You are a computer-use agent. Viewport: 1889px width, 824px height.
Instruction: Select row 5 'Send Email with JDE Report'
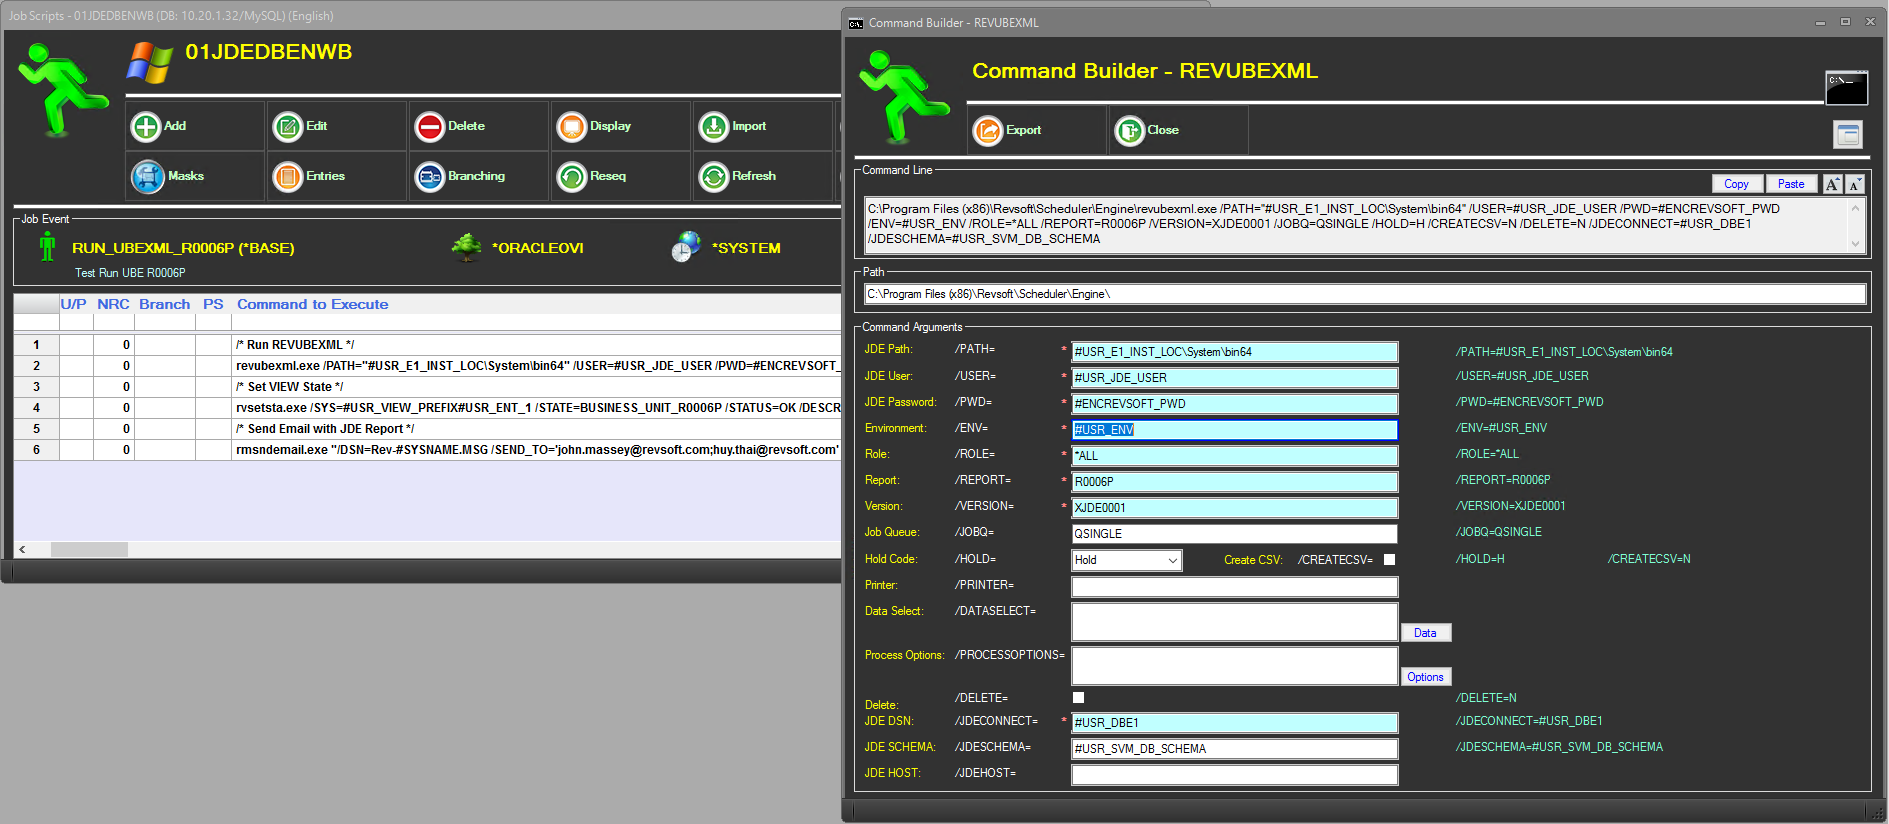(428, 429)
